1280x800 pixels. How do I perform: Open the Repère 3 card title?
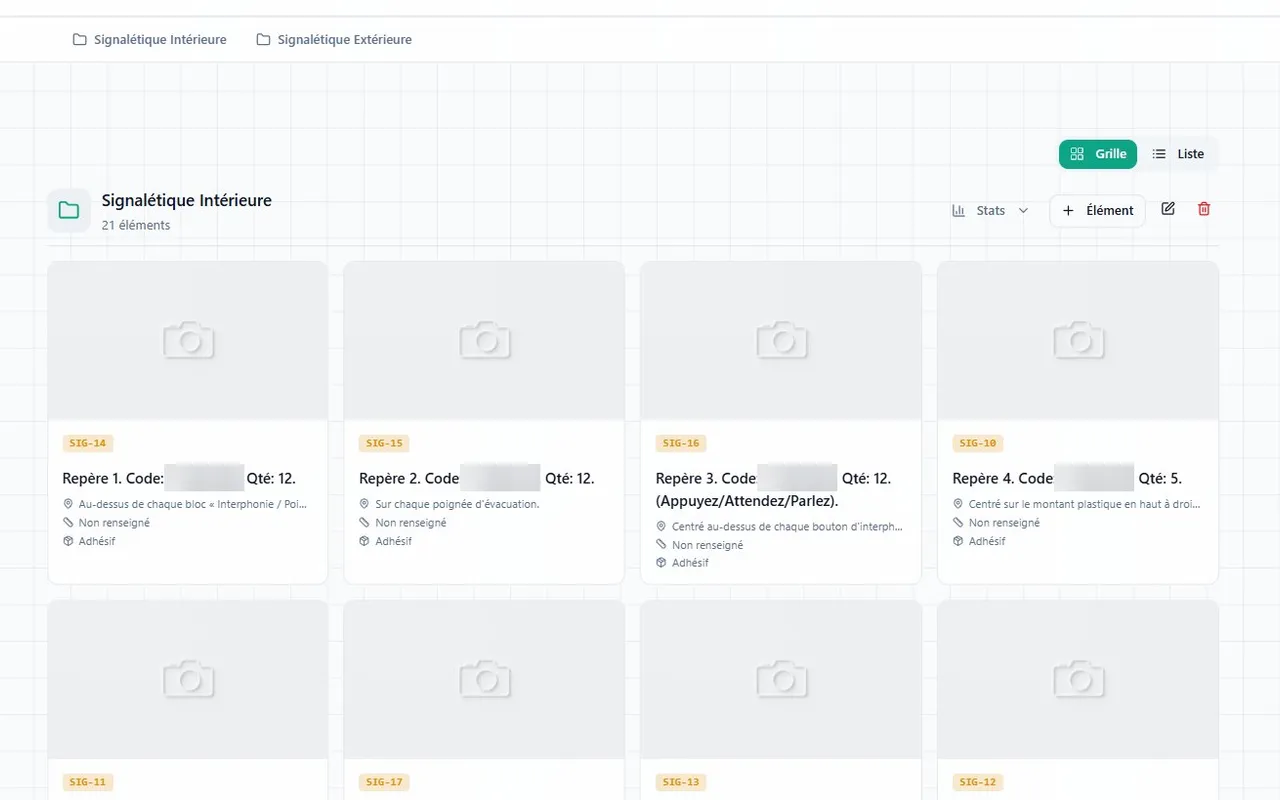(773, 489)
